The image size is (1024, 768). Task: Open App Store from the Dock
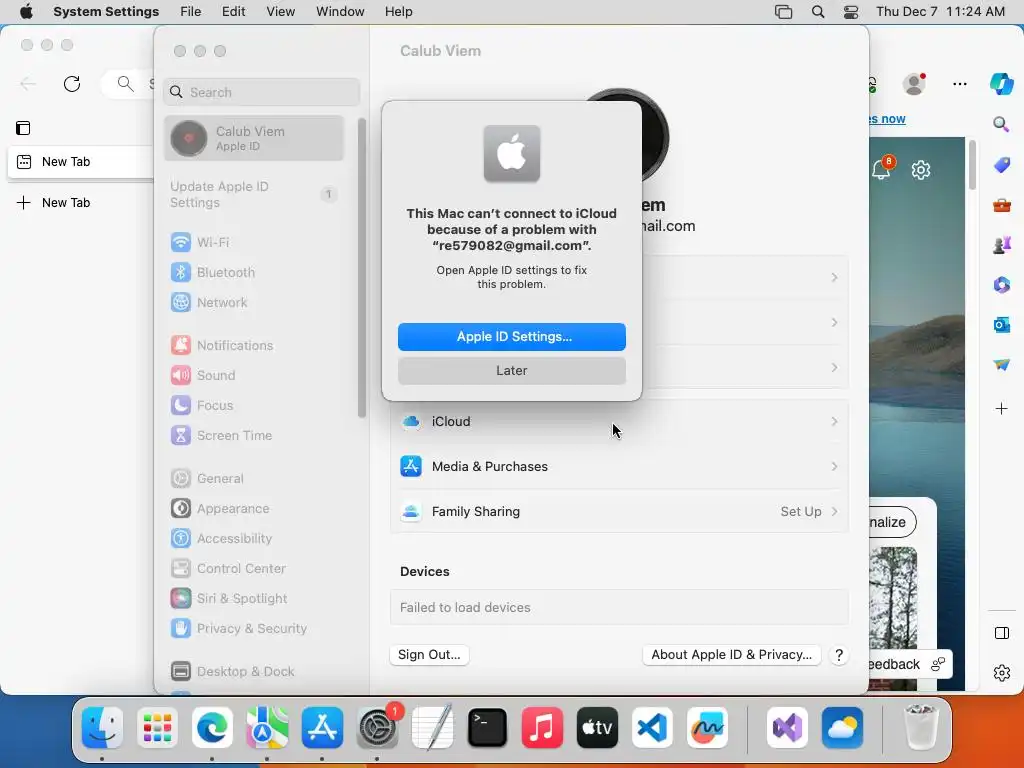[322, 728]
